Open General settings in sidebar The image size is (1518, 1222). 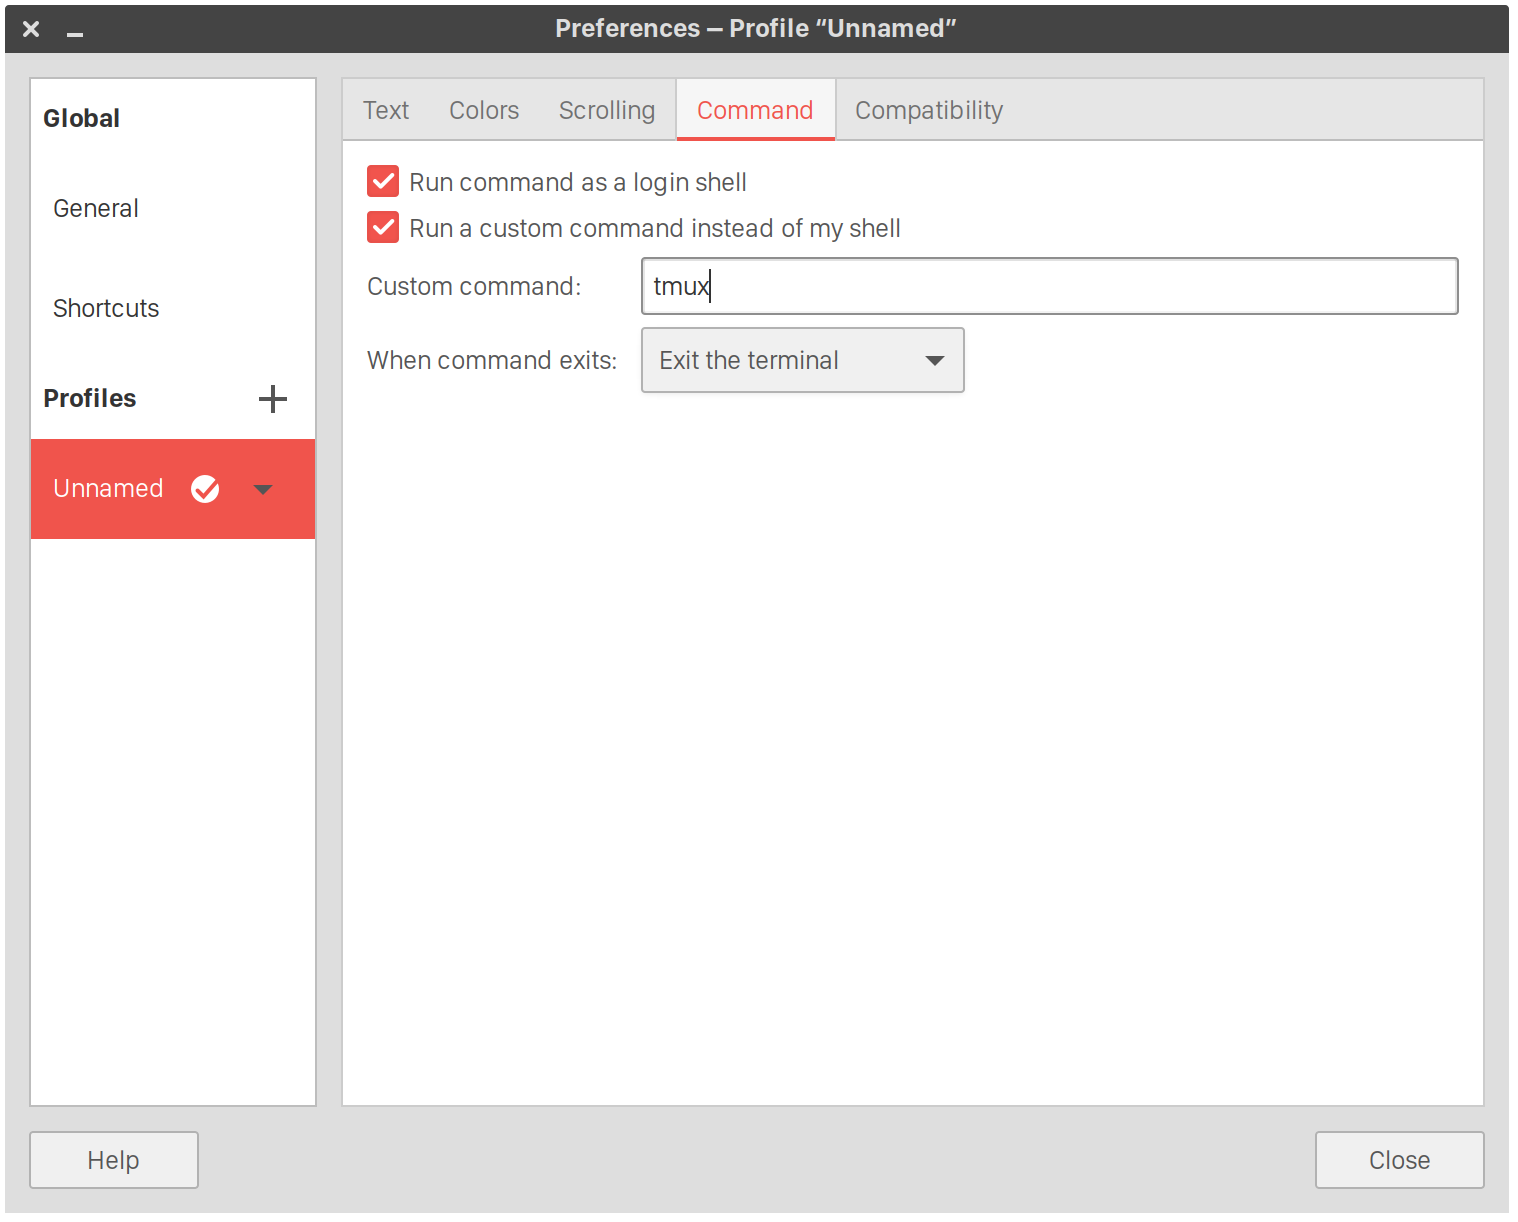click(96, 208)
